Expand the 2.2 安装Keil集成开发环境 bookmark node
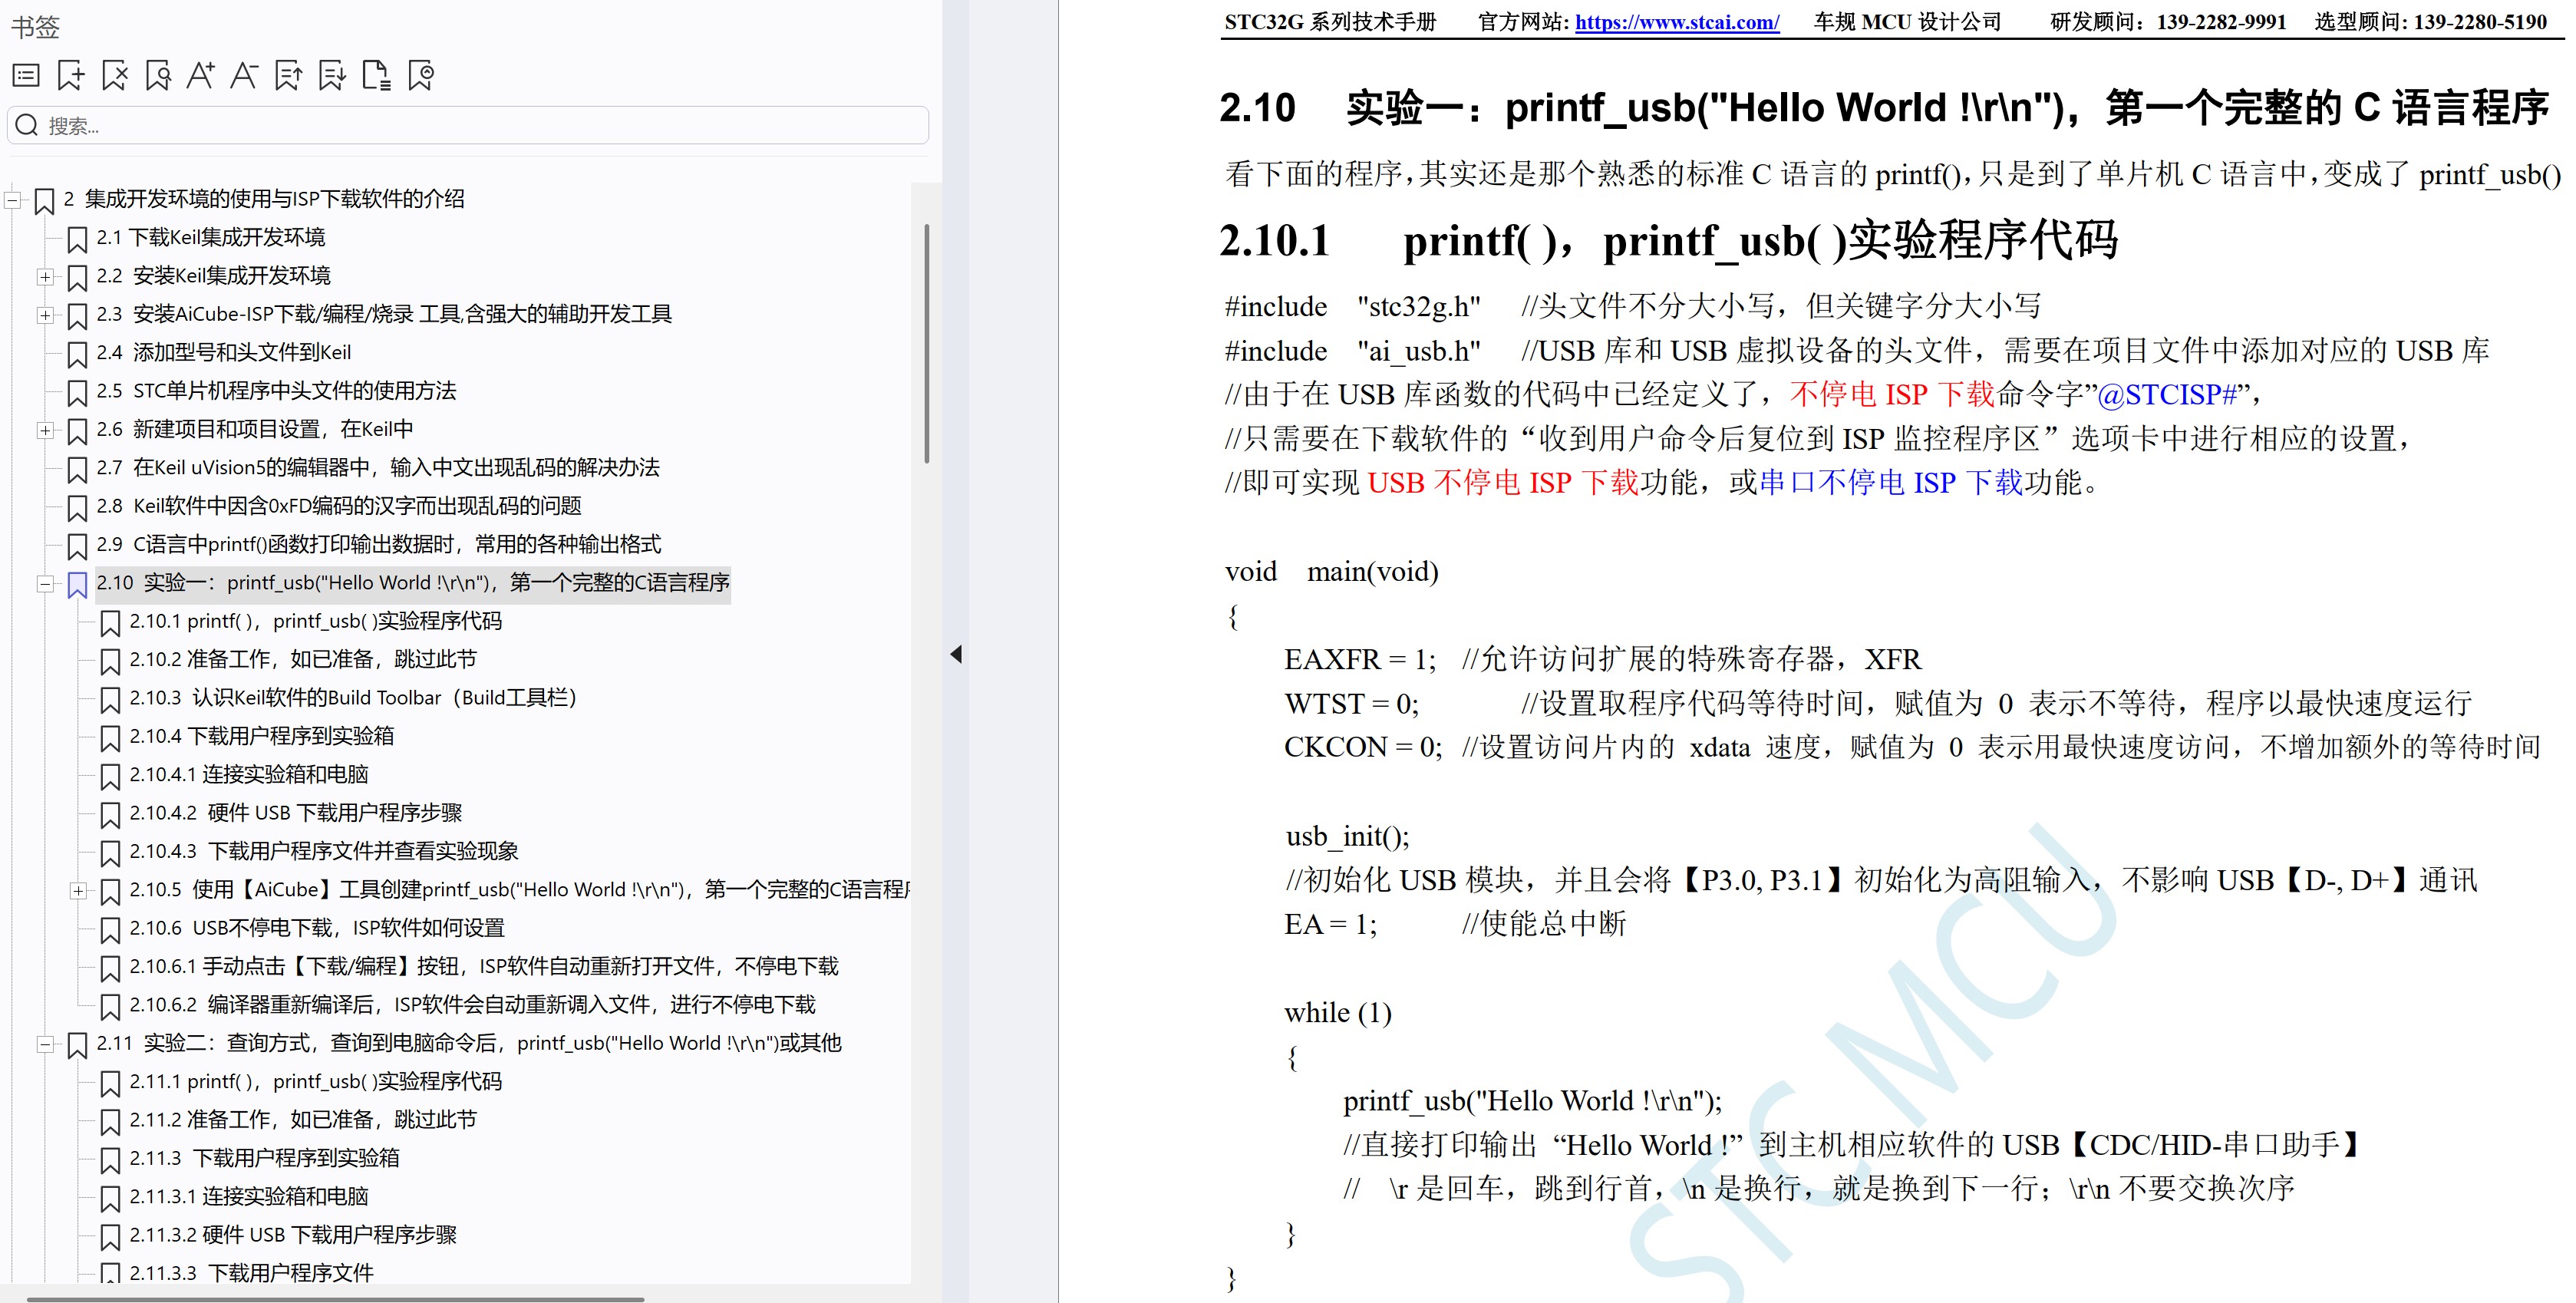This screenshot has height=1303, width=2576. coord(46,276)
